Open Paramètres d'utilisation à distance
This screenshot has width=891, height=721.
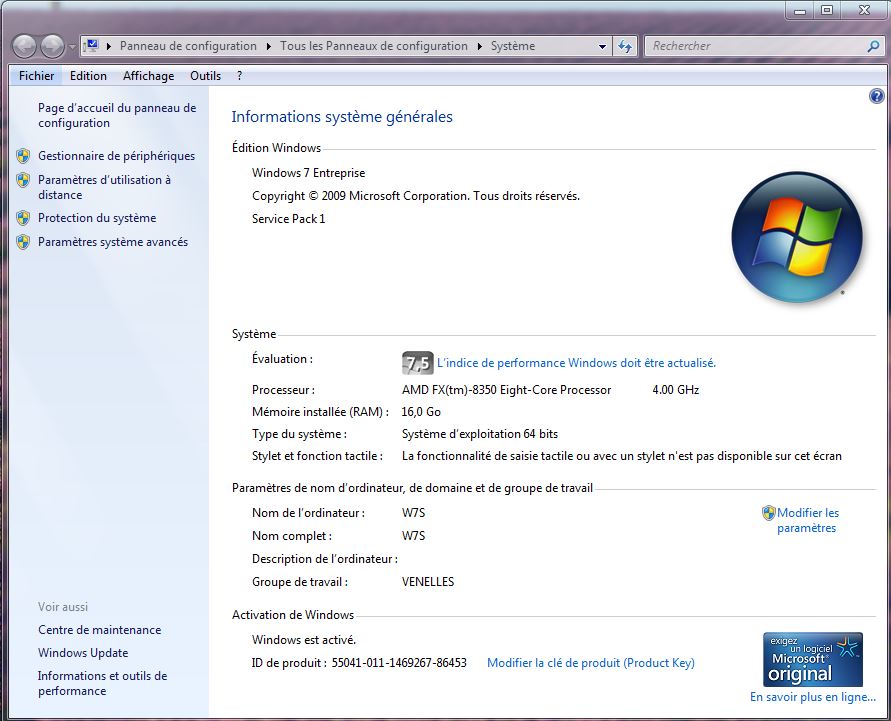(x=104, y=187)
